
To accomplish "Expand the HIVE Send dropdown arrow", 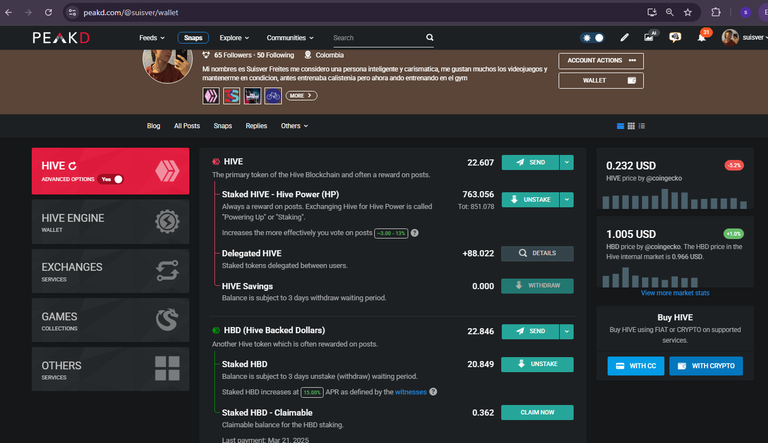I will [x=567, y=162].
